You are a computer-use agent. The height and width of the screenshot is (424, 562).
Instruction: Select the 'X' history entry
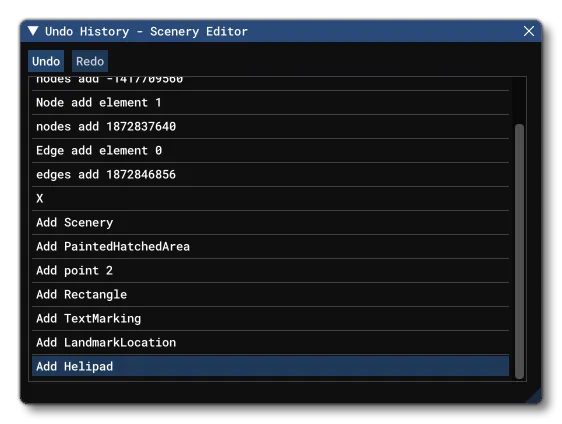pyautogui.click(x=270, y=199)
